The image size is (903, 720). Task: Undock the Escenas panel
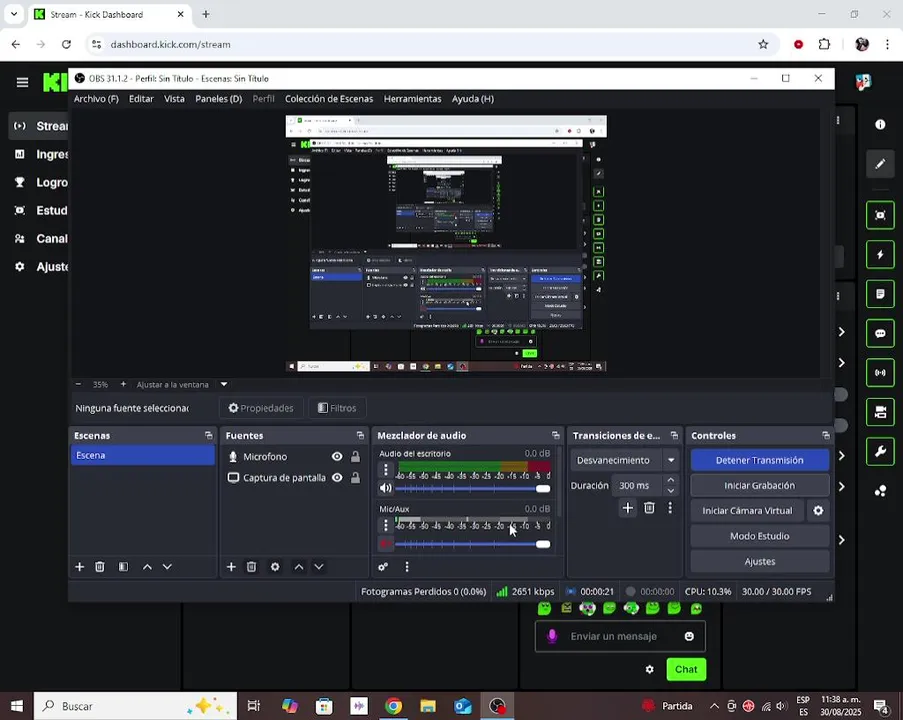208,435
